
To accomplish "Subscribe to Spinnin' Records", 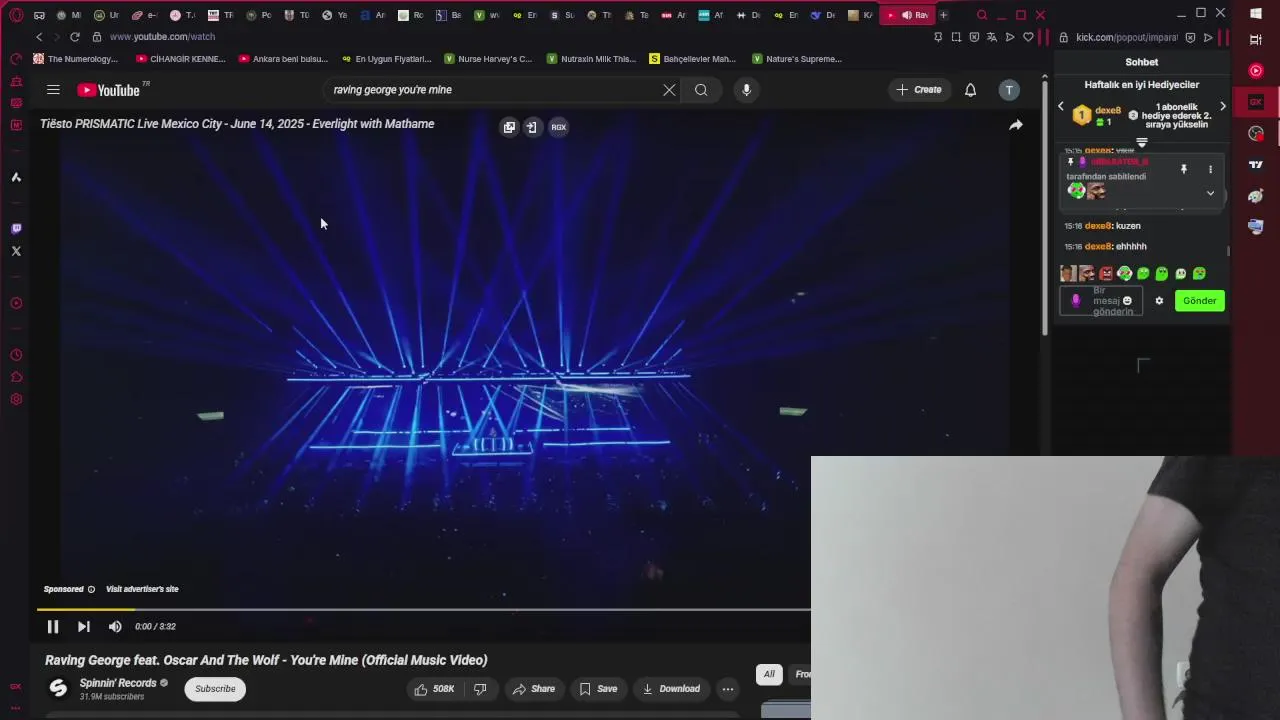I will click(215, 689).
